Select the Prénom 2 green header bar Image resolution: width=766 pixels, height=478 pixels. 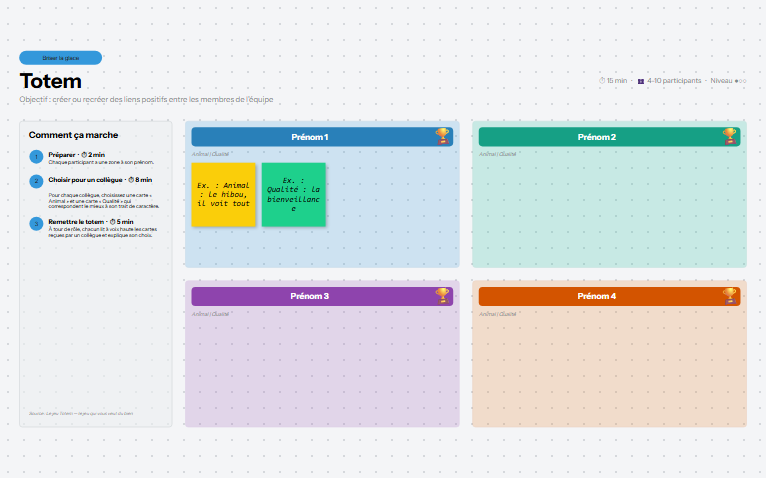pos(609,137)
